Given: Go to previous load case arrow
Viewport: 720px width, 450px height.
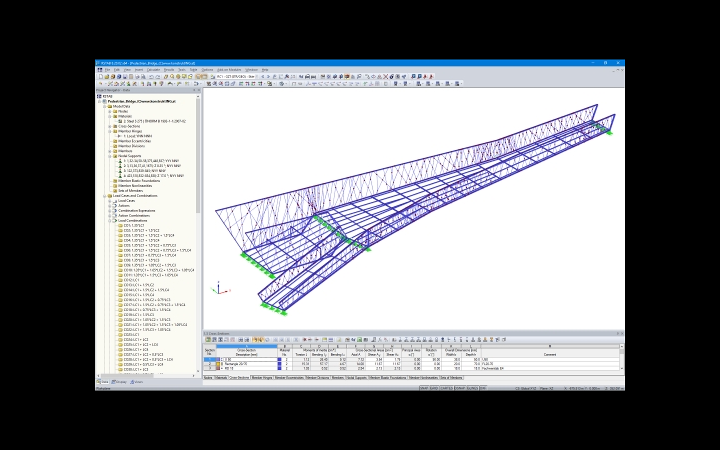Looking at the screenshot, I should (x=263, y=77).
